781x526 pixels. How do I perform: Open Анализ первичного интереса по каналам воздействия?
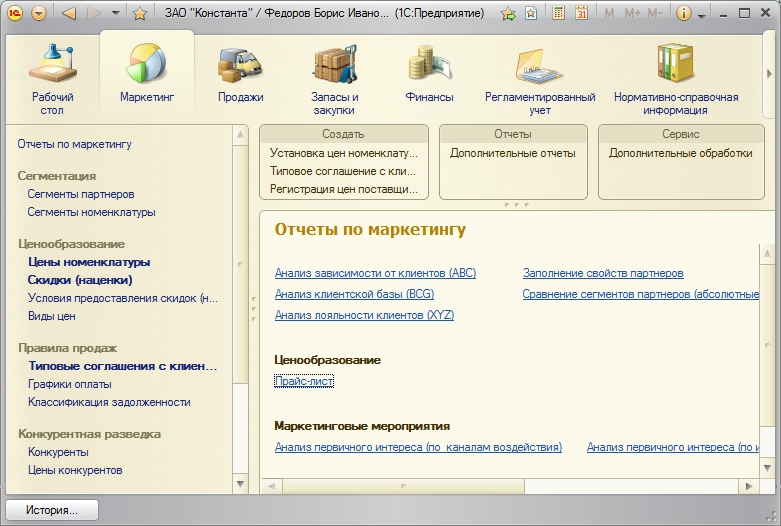point(418,447)
